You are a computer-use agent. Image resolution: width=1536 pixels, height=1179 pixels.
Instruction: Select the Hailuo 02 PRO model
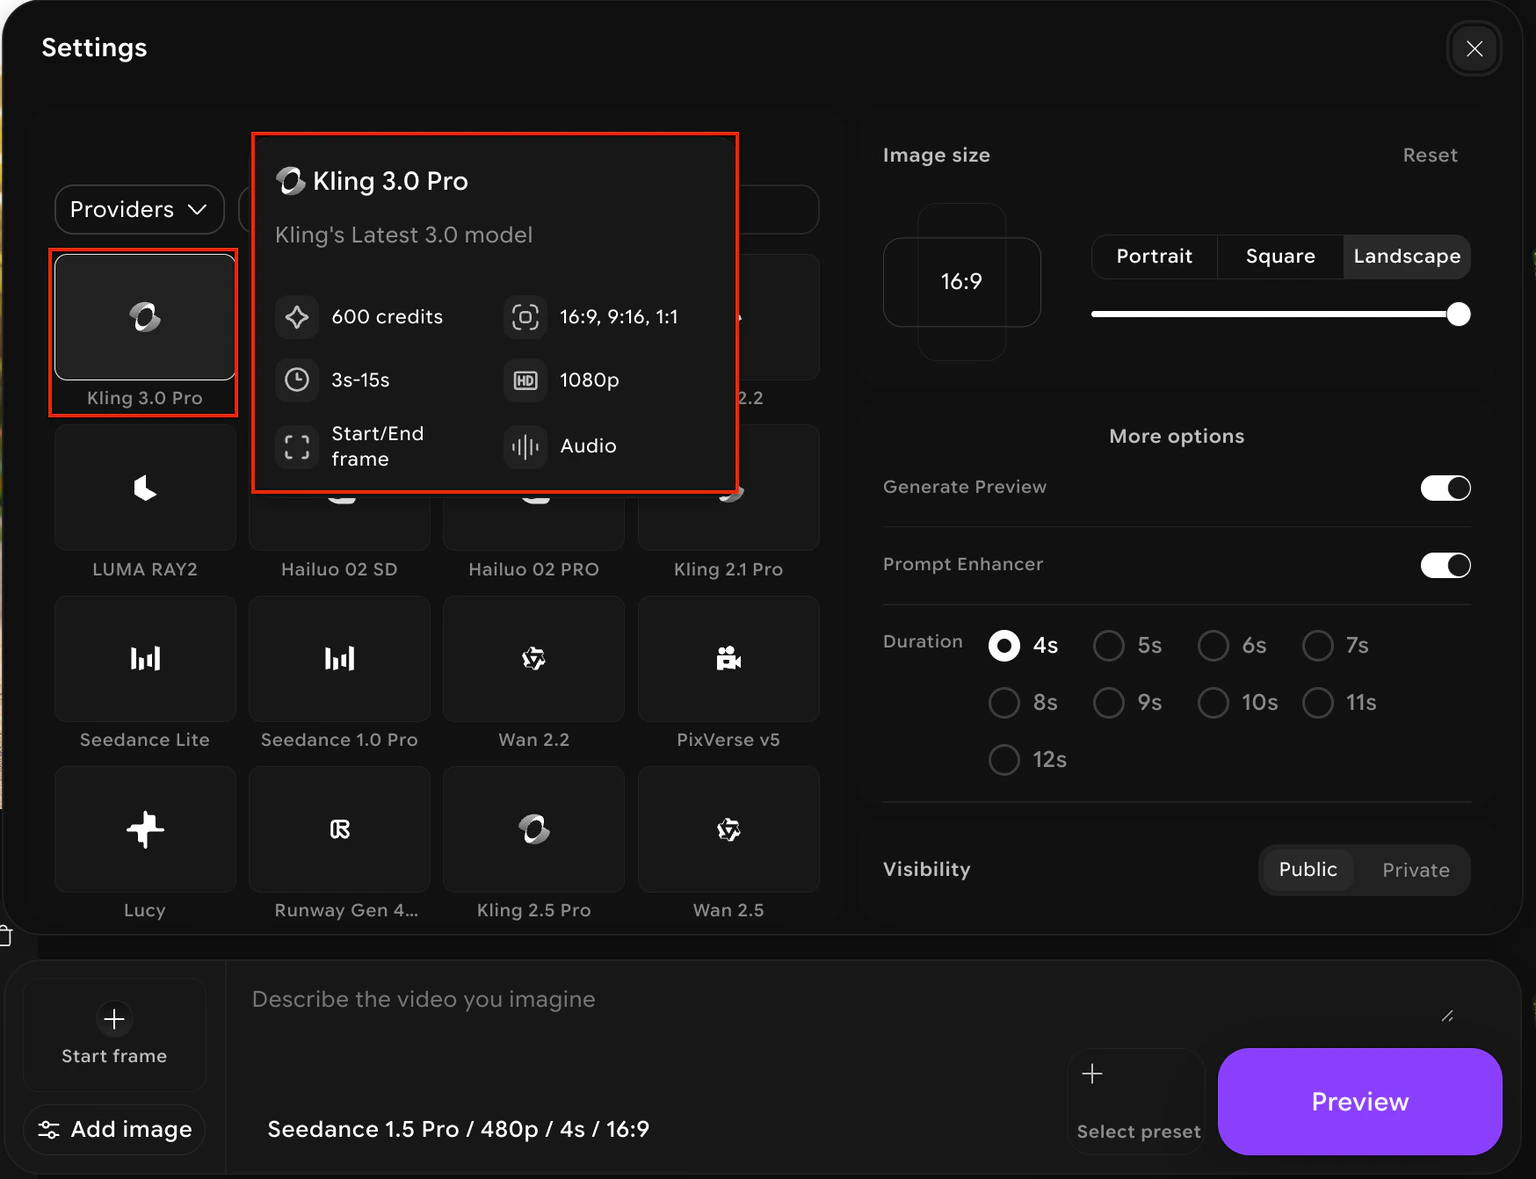534,522
